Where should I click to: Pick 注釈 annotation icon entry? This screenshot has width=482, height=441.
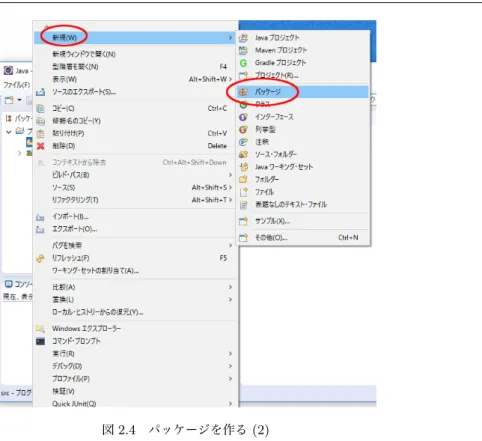(243, 142)
